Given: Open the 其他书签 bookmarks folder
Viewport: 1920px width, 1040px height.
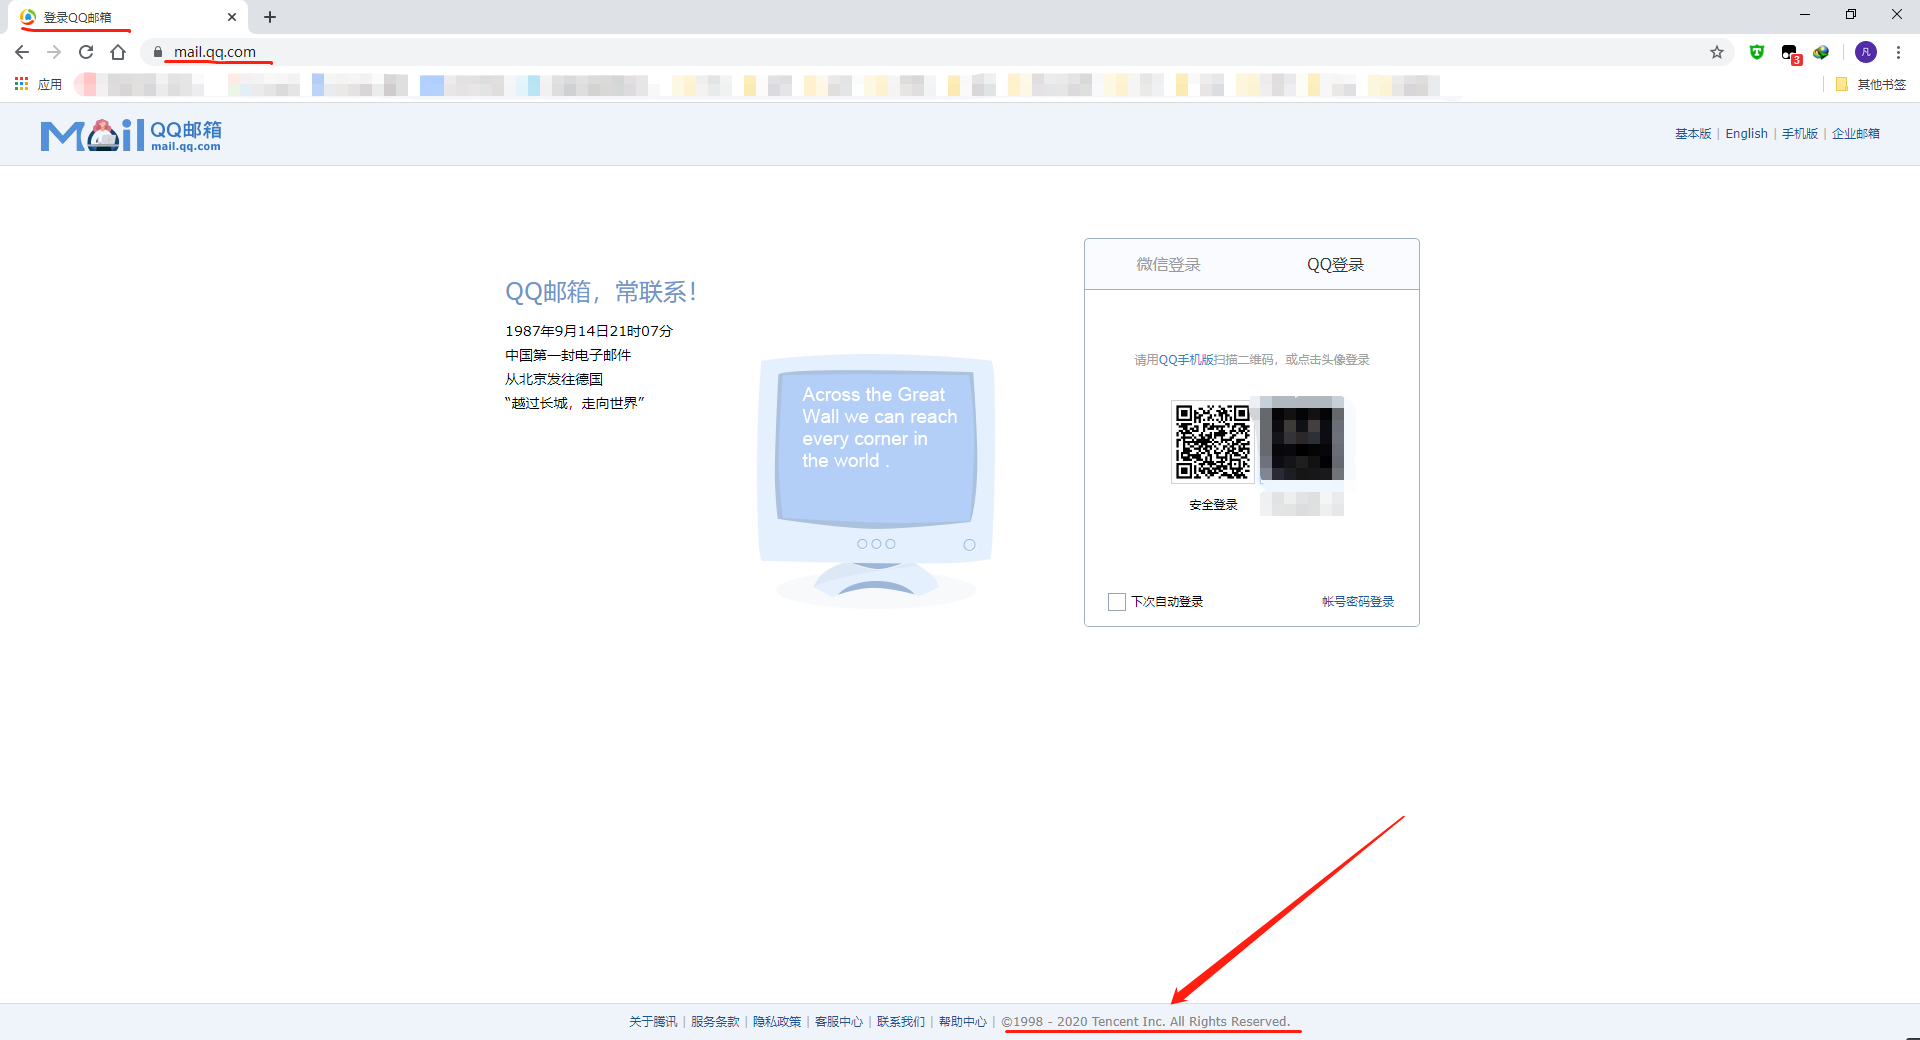Looking at the screenshot, I should [1871, 84].
